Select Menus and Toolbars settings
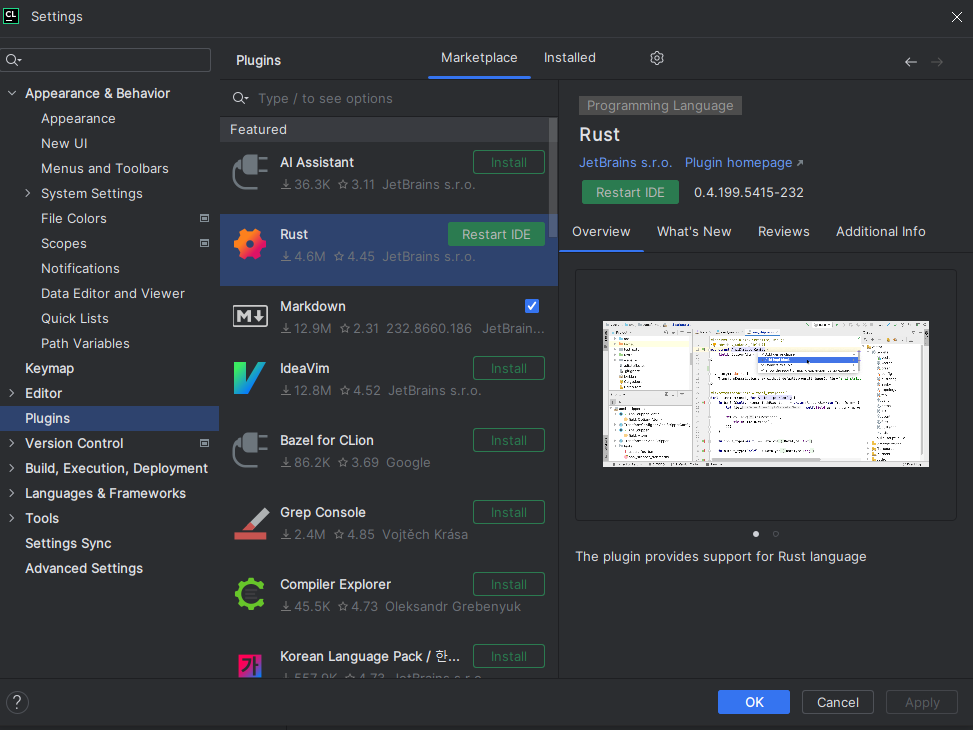 pyautogui.click(x=105, y=168)
